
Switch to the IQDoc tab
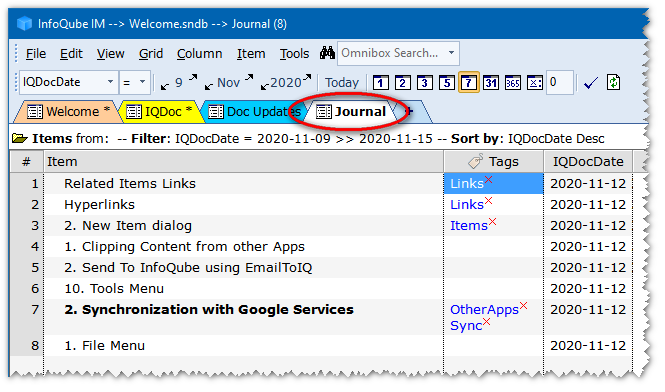pyautogui.click(x=159, y=112)
